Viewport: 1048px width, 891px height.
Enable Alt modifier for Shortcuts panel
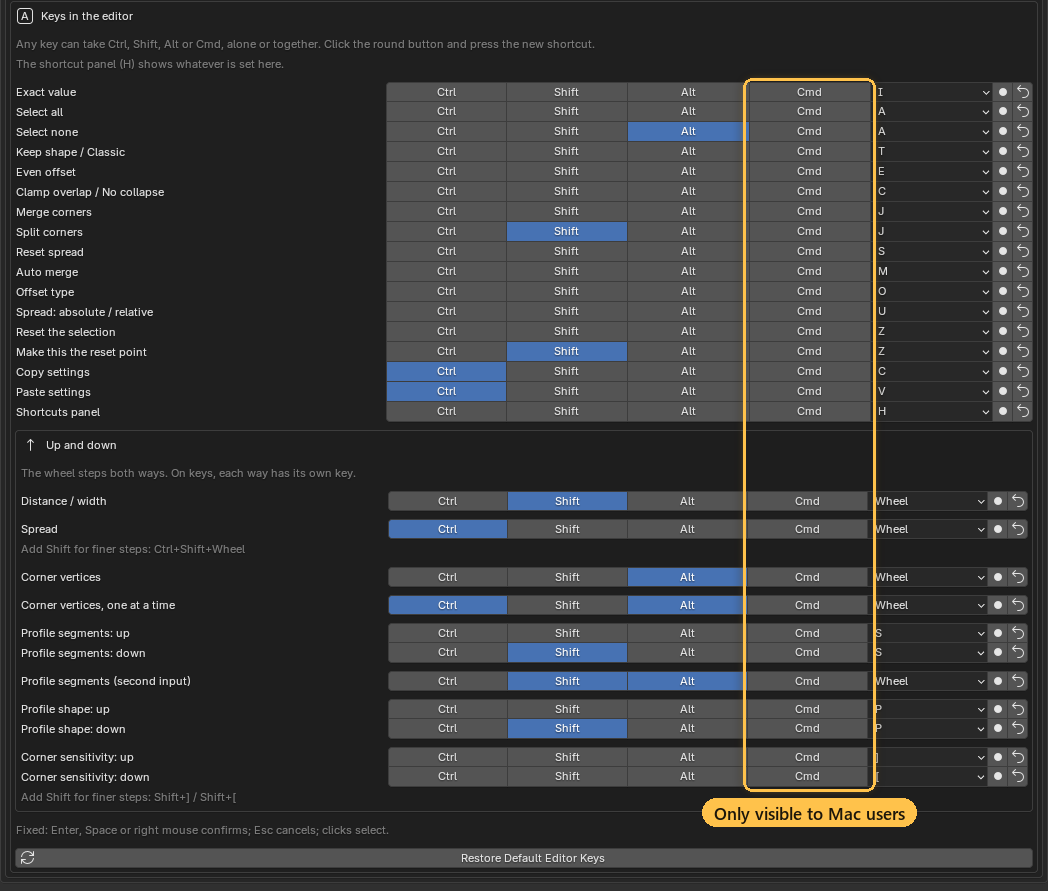pos(688,412)
